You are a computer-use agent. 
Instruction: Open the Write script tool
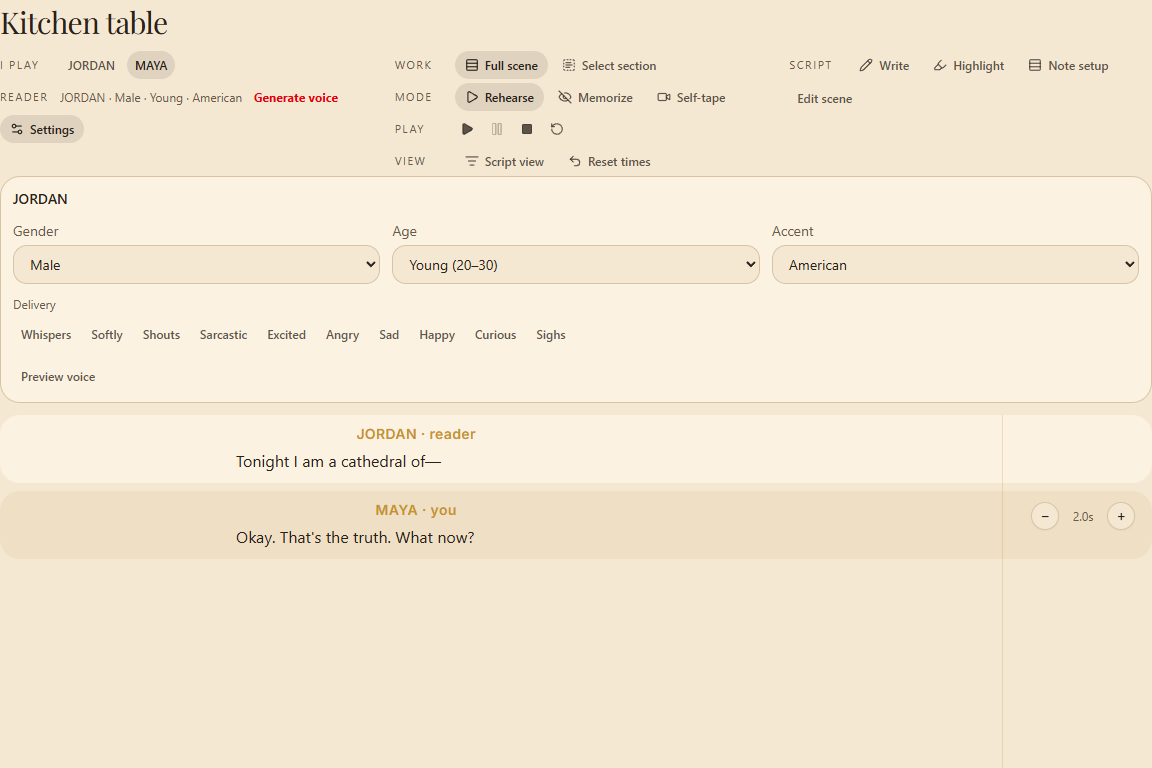tap(884, 65)
